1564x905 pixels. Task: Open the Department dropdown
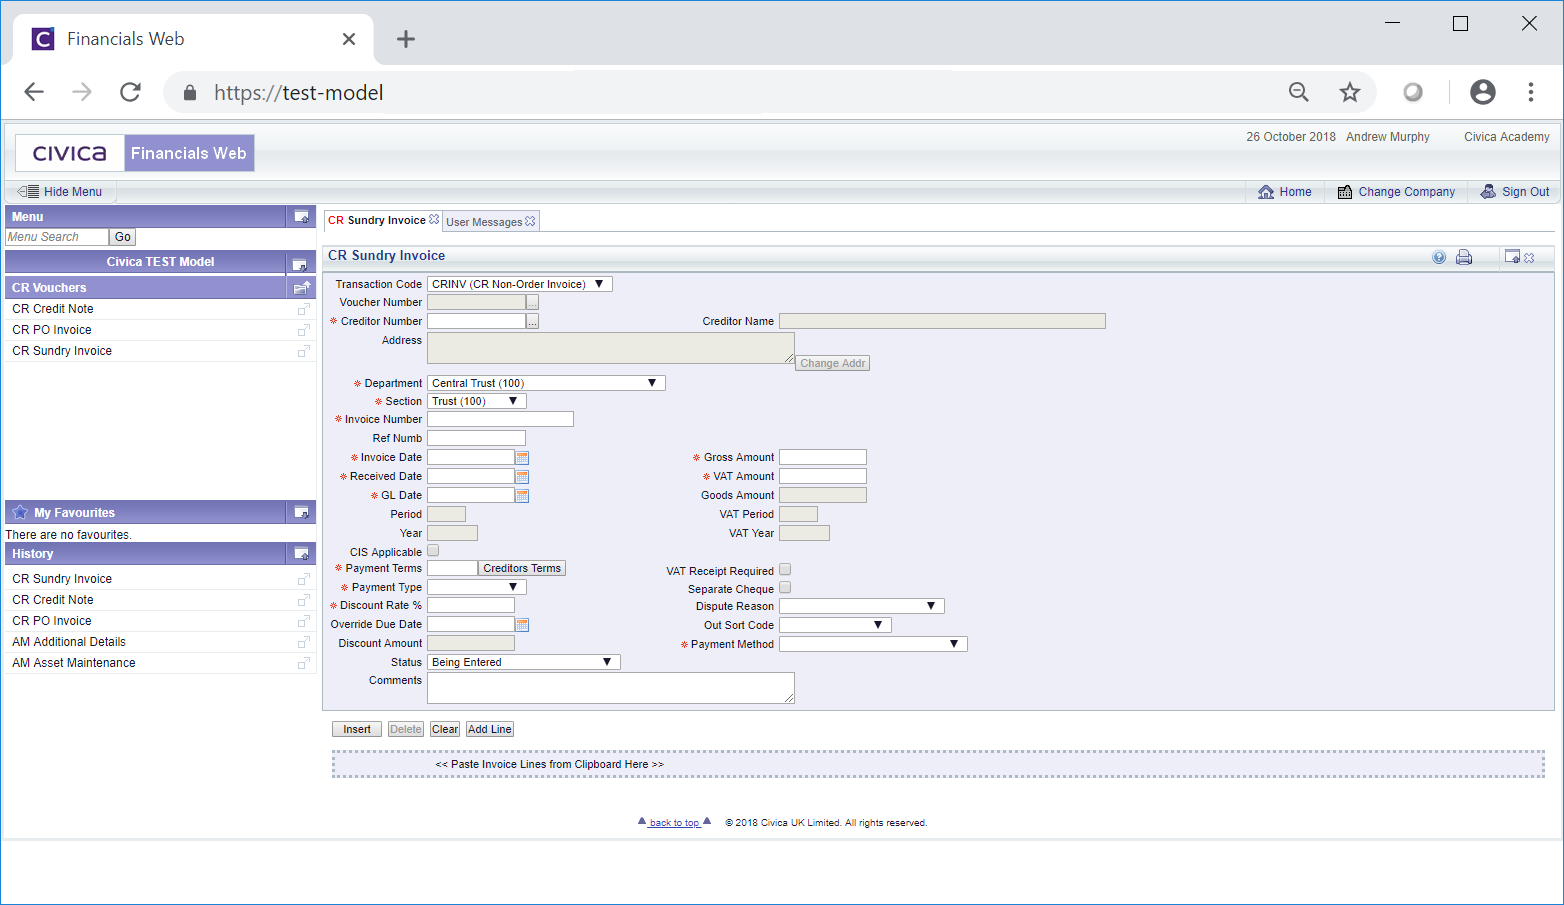(546, 383)
